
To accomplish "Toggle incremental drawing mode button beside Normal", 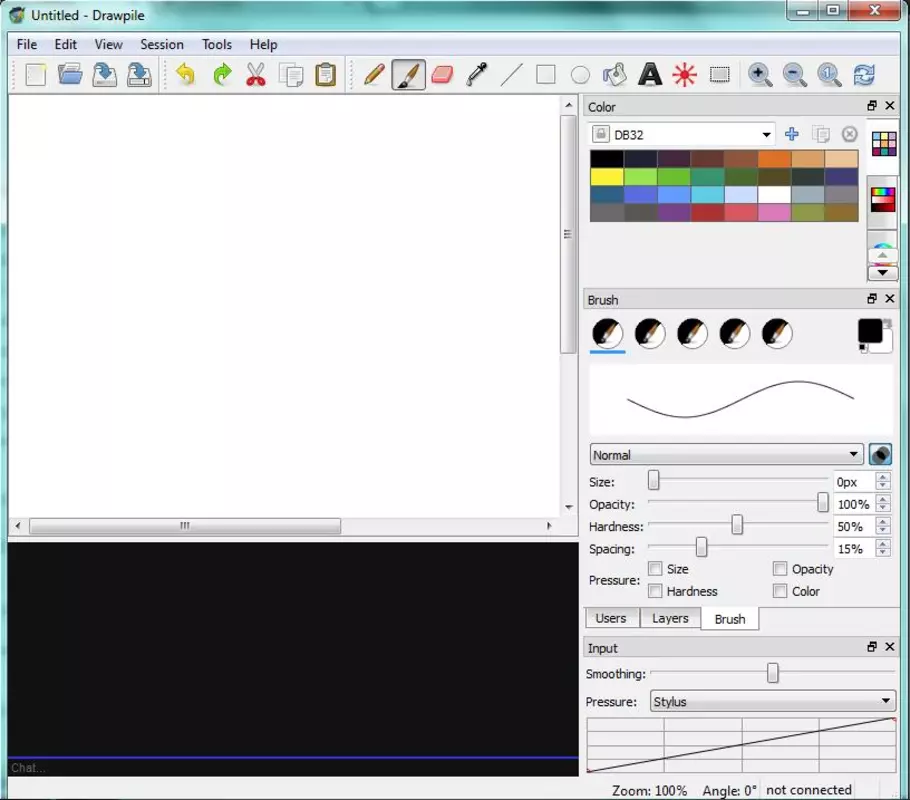I will coord(880,455).
